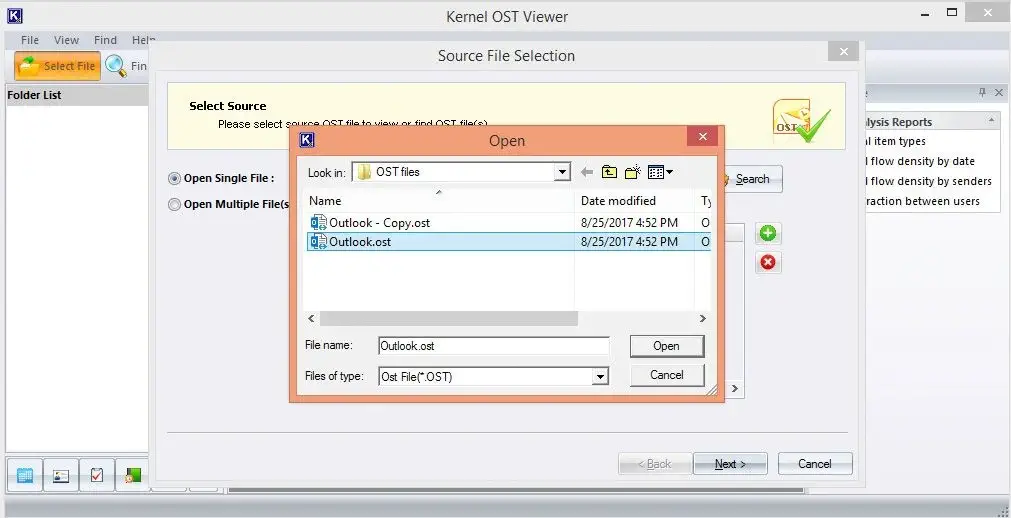Open the Tasks clipboard checkmark icon
The image size is (1011, 518).
tap(97, 476)
